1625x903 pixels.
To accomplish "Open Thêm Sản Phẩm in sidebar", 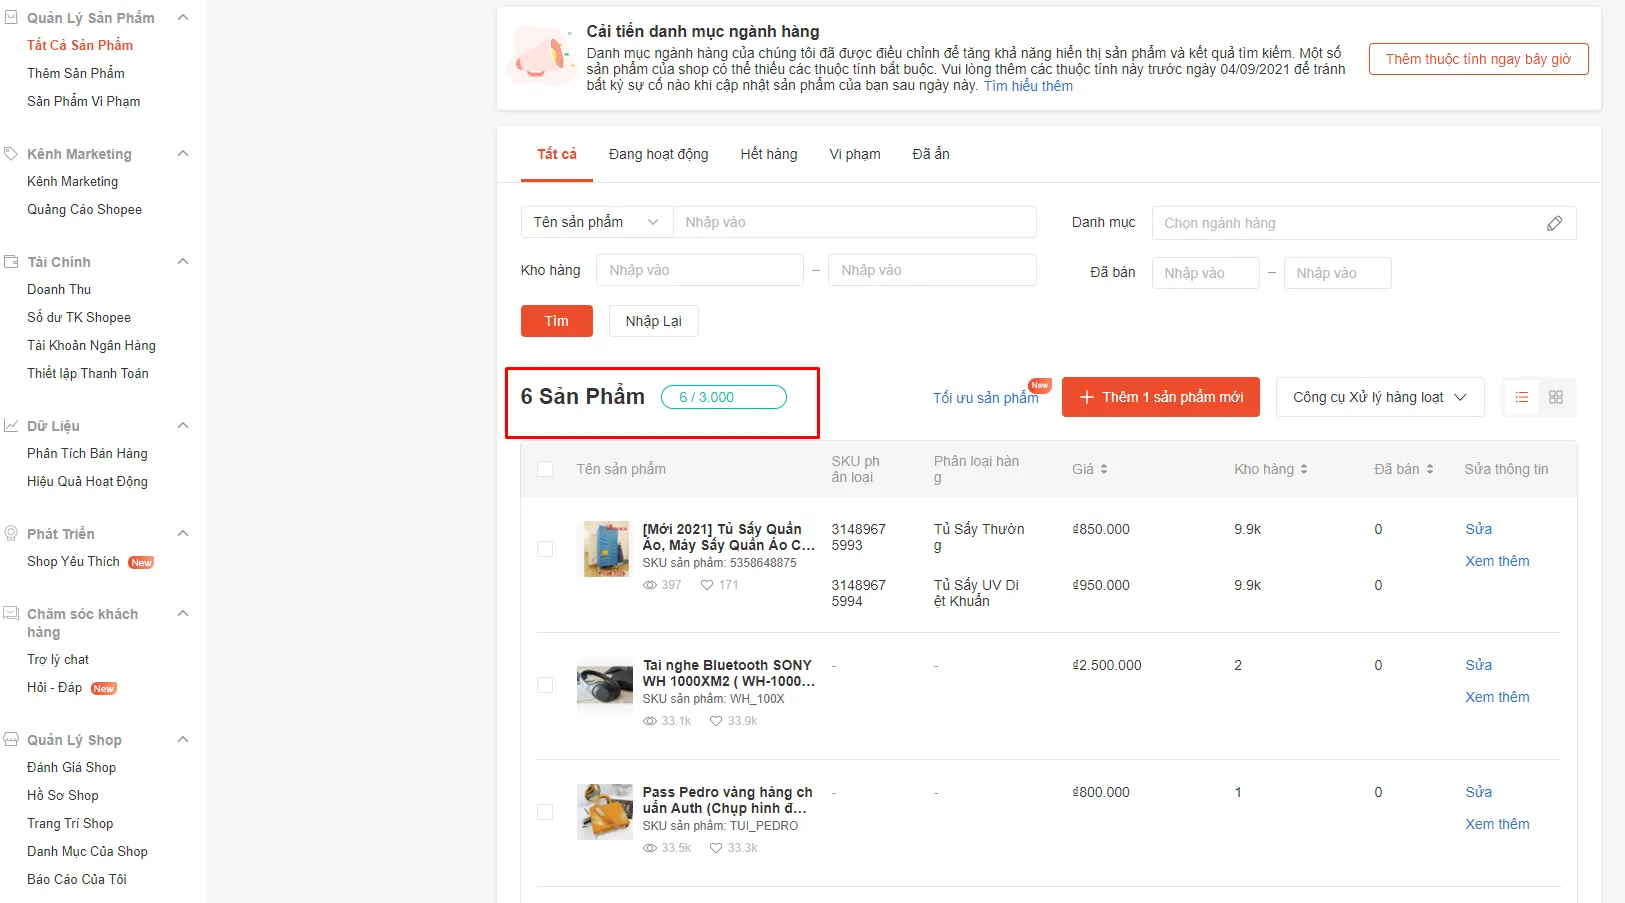I will [x=76, y=73].
